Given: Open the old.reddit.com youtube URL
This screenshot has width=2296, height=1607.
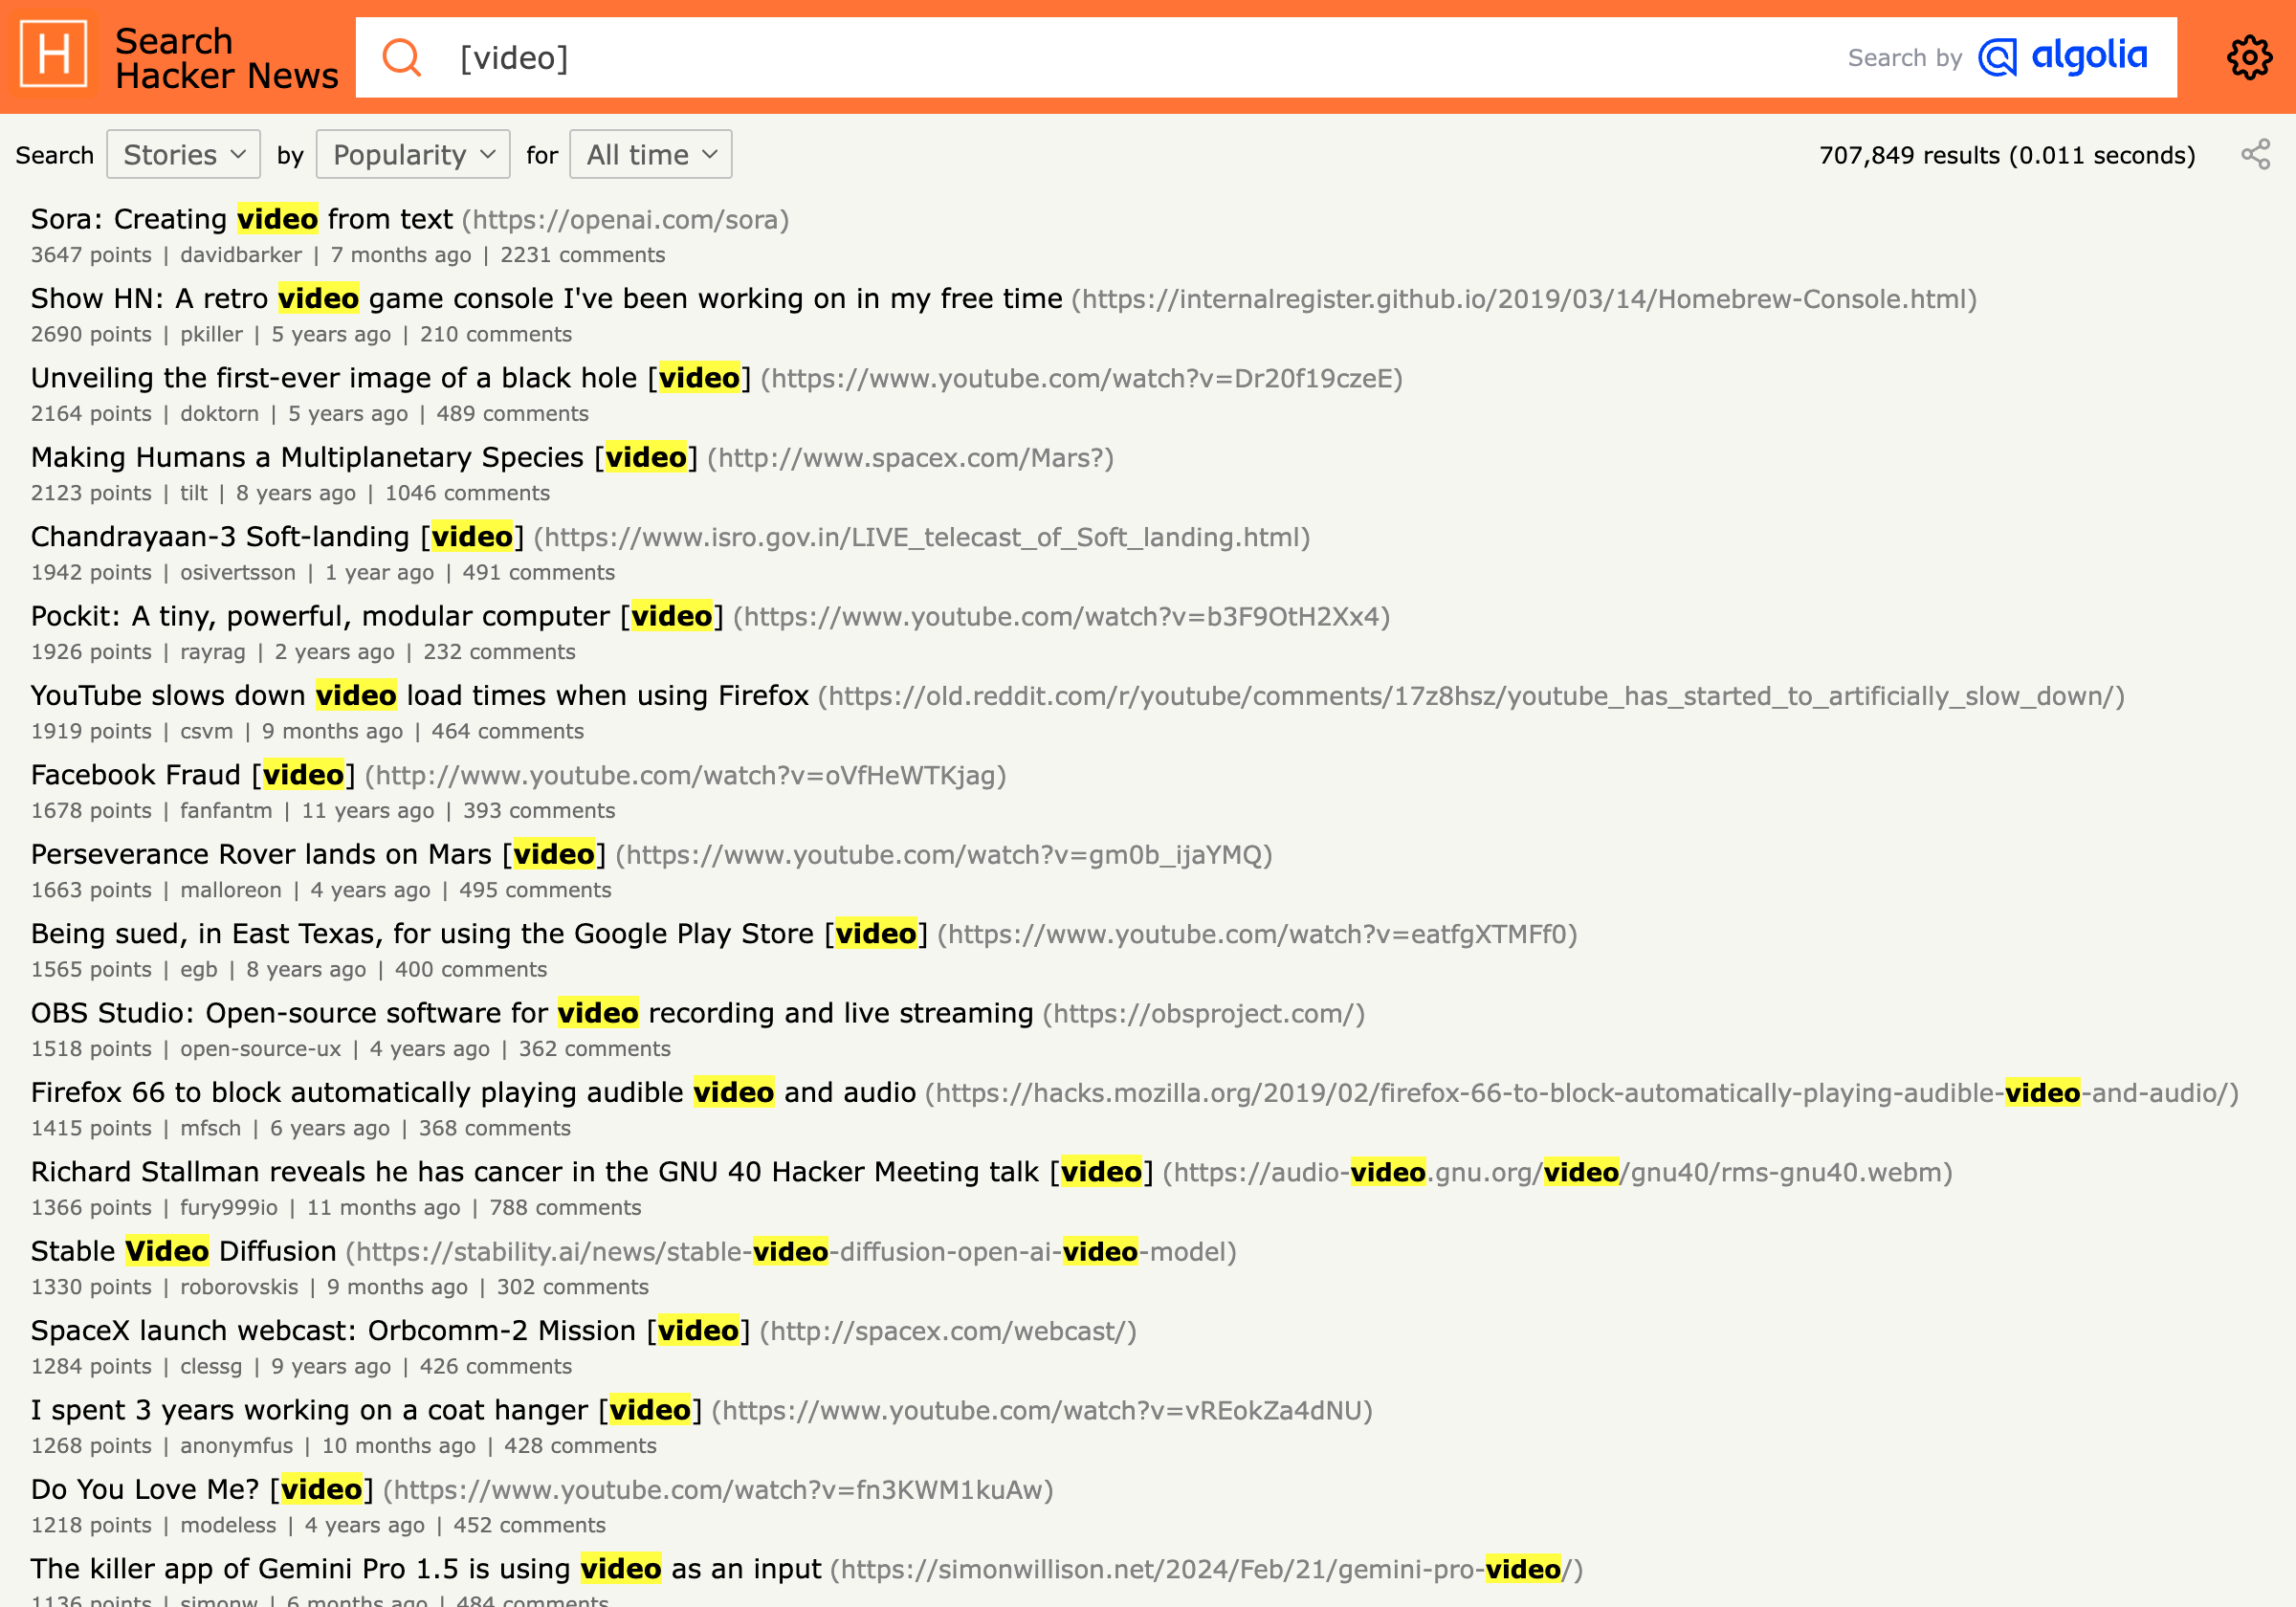Looking at the screenshot, I should [x=1471, y=696].
